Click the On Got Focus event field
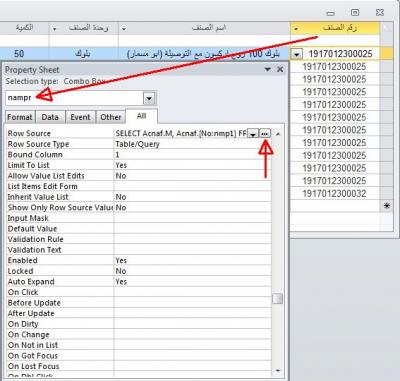 tap(192, 356)
